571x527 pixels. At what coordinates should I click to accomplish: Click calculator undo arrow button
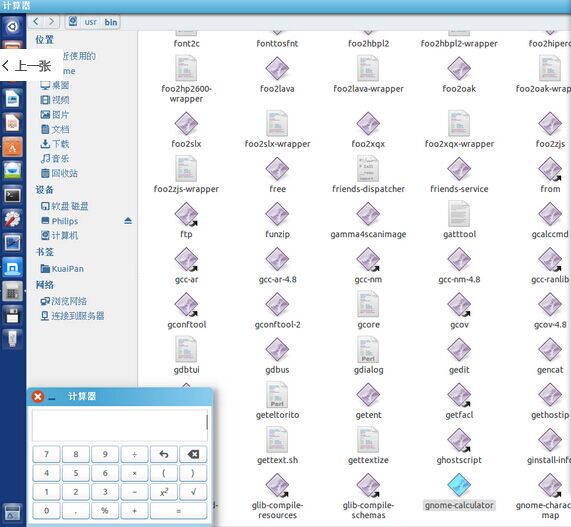point(164,454)
